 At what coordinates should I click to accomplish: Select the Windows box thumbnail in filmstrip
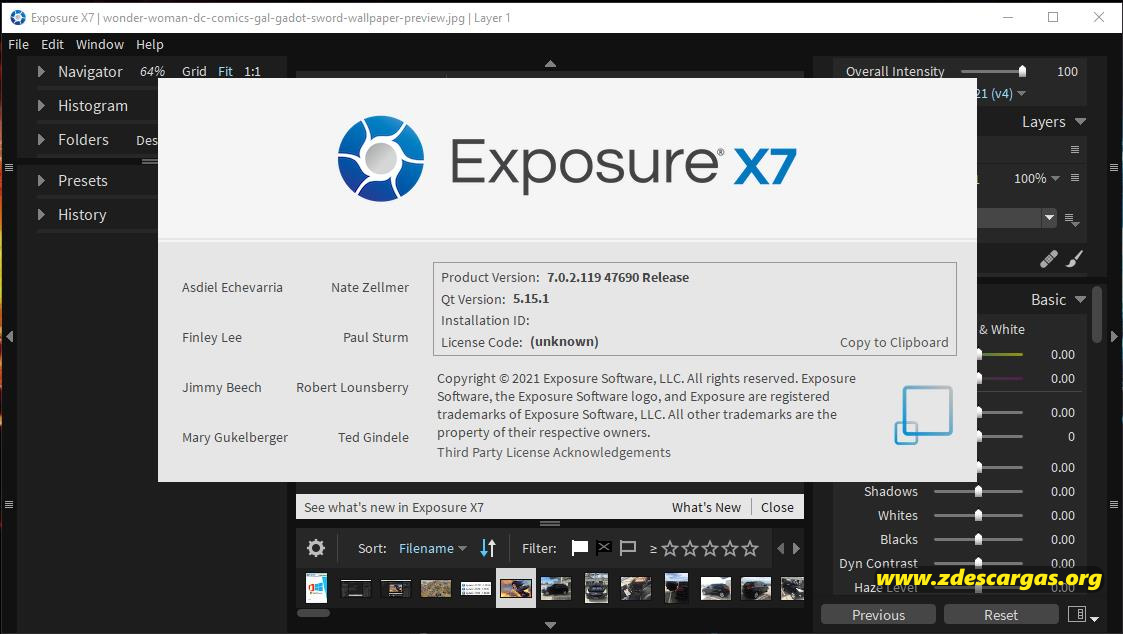pos(316,588)
